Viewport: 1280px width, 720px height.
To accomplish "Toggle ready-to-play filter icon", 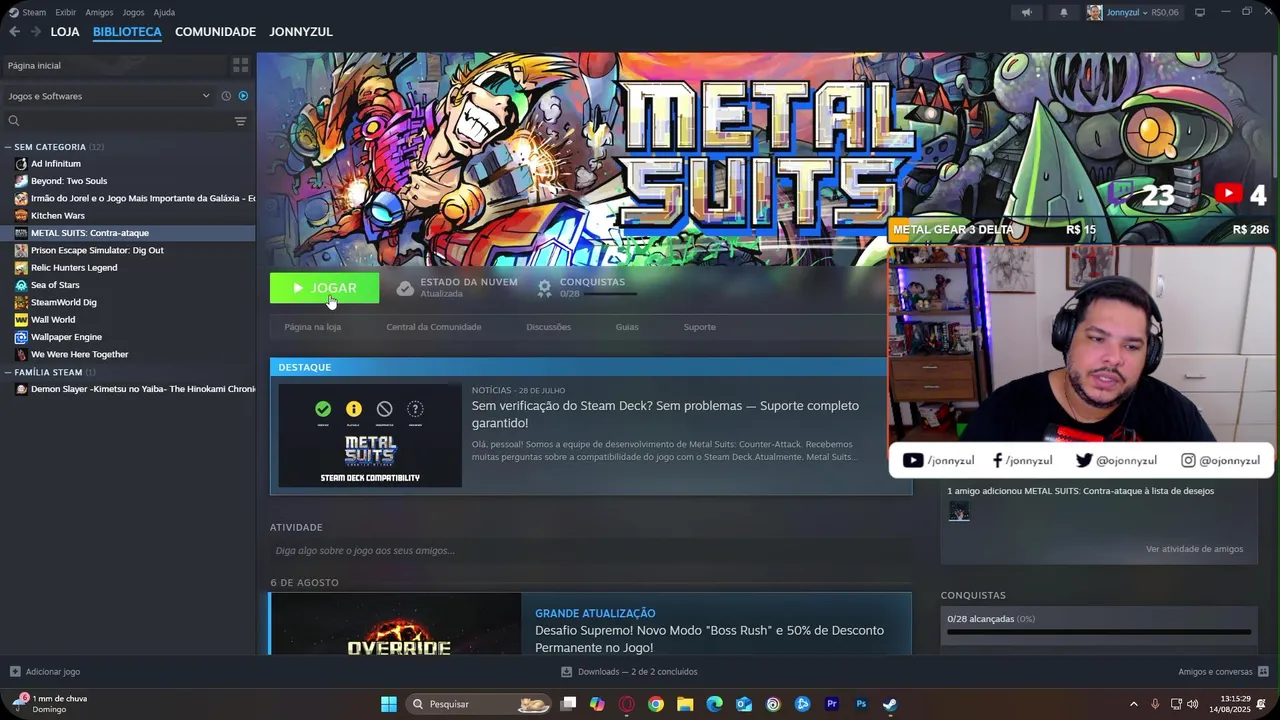I will click(243, 96).
